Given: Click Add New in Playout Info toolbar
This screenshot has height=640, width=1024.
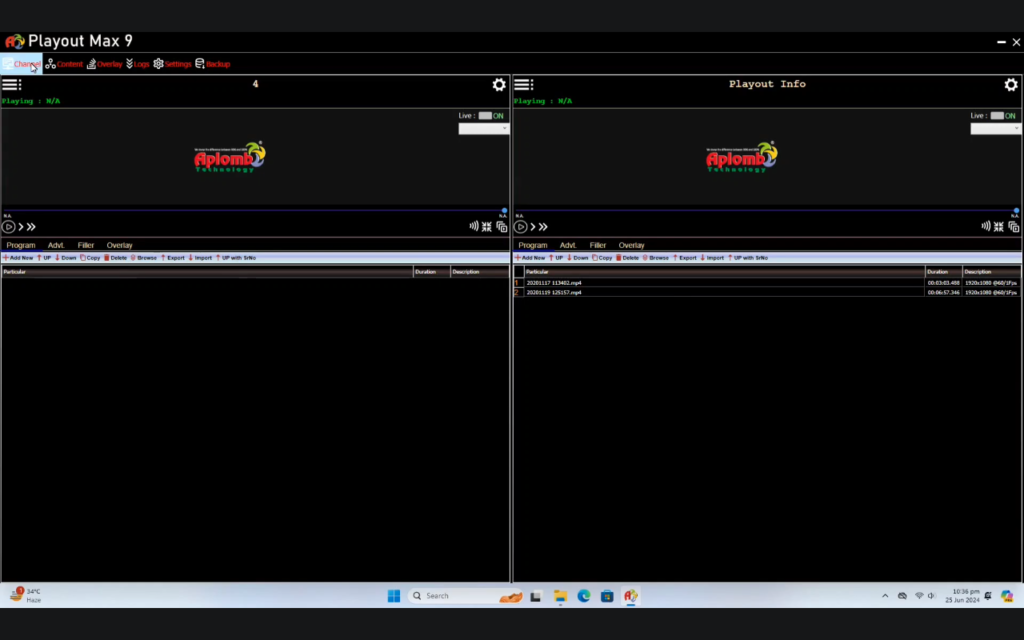Looking at the screenshot, I should (530, 258).
